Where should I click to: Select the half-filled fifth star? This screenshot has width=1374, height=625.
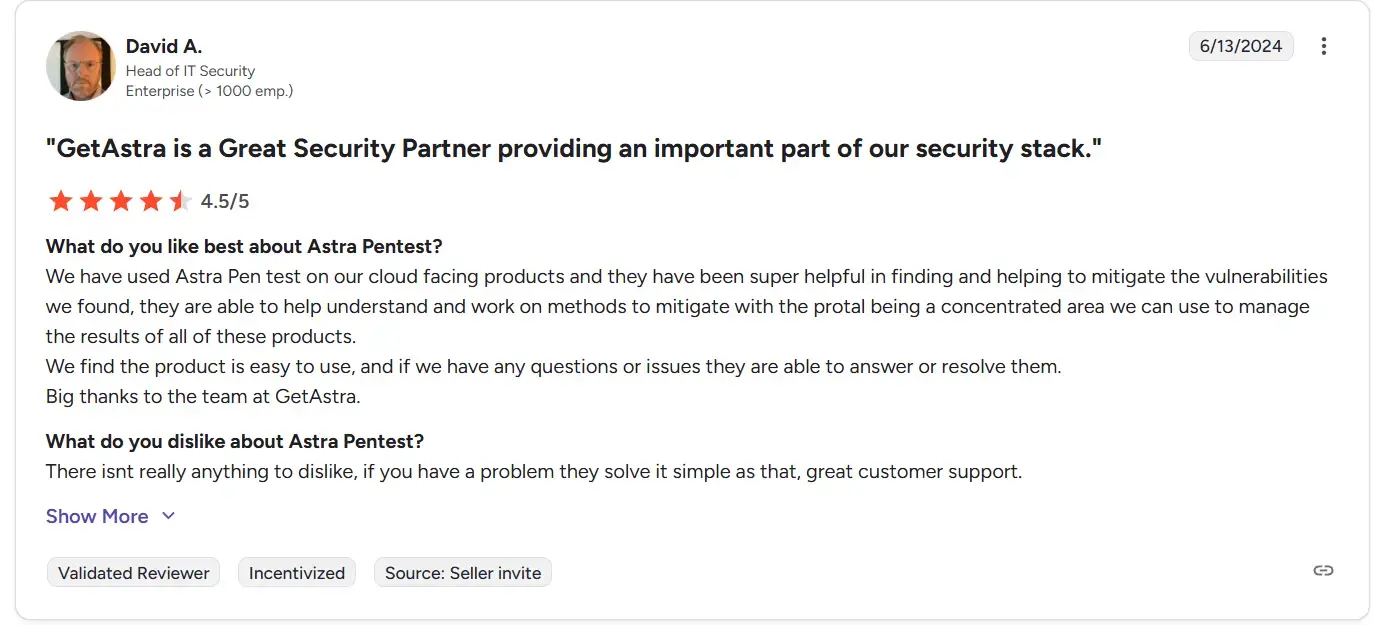(x=180, y=200)
